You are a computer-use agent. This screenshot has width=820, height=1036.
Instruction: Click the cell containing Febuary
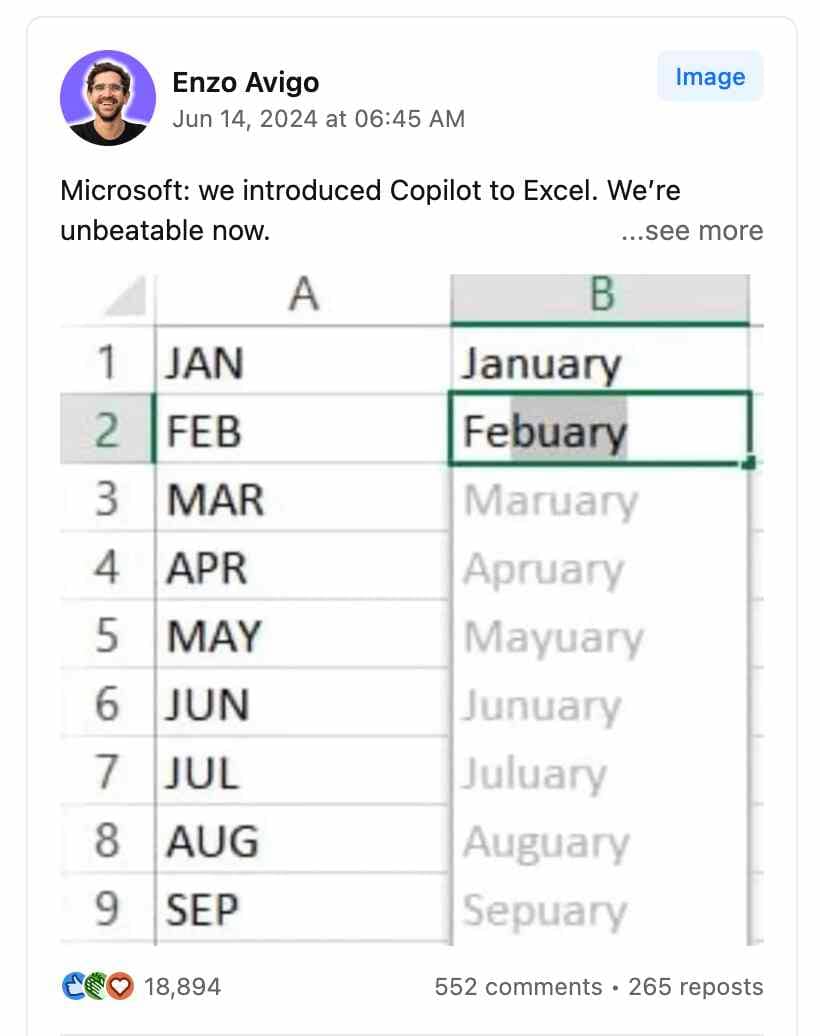[x=600, y=429]
